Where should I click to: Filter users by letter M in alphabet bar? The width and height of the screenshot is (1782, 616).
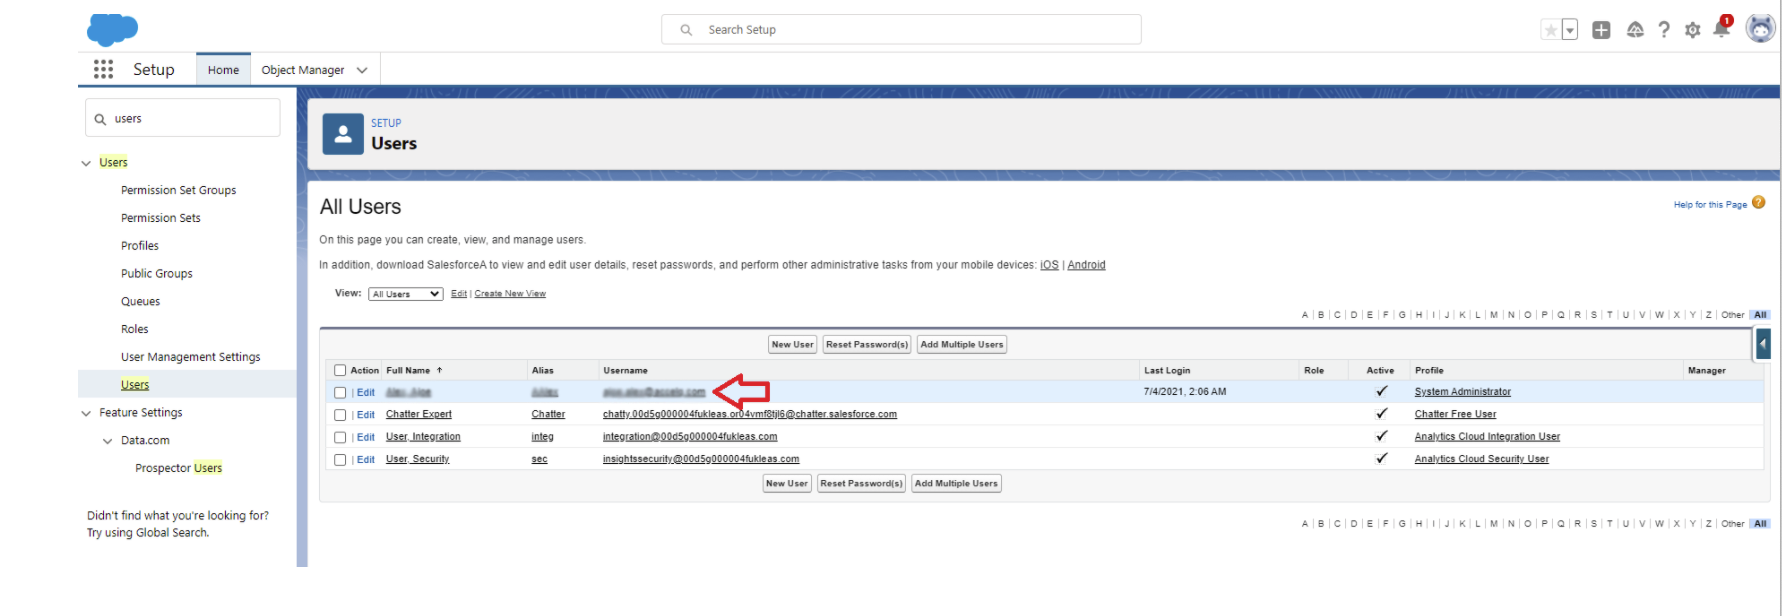pyautogui.click(x=1494, y=315)
